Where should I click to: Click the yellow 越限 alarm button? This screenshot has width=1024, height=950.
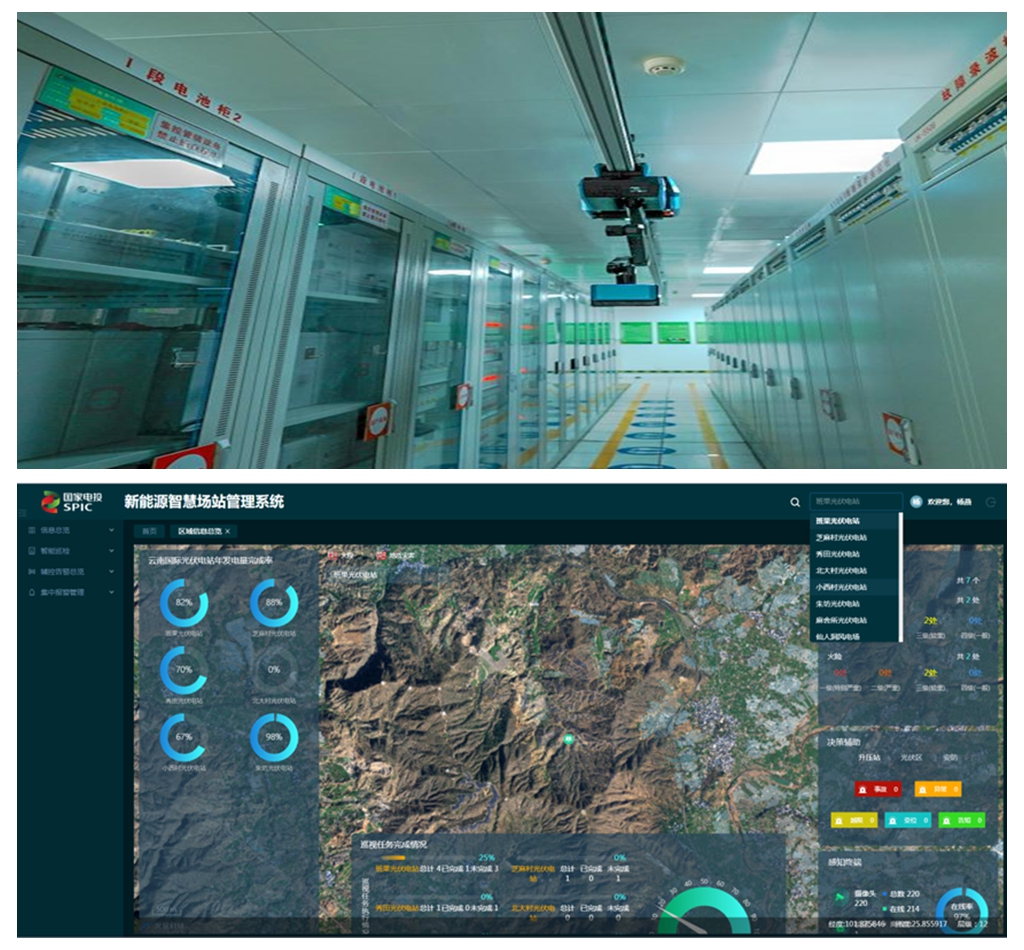click(854, 820)
